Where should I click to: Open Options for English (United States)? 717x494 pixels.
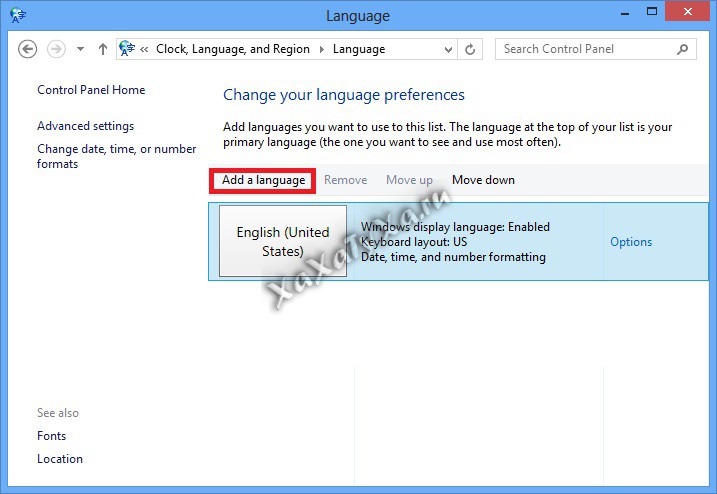[631, 242]
